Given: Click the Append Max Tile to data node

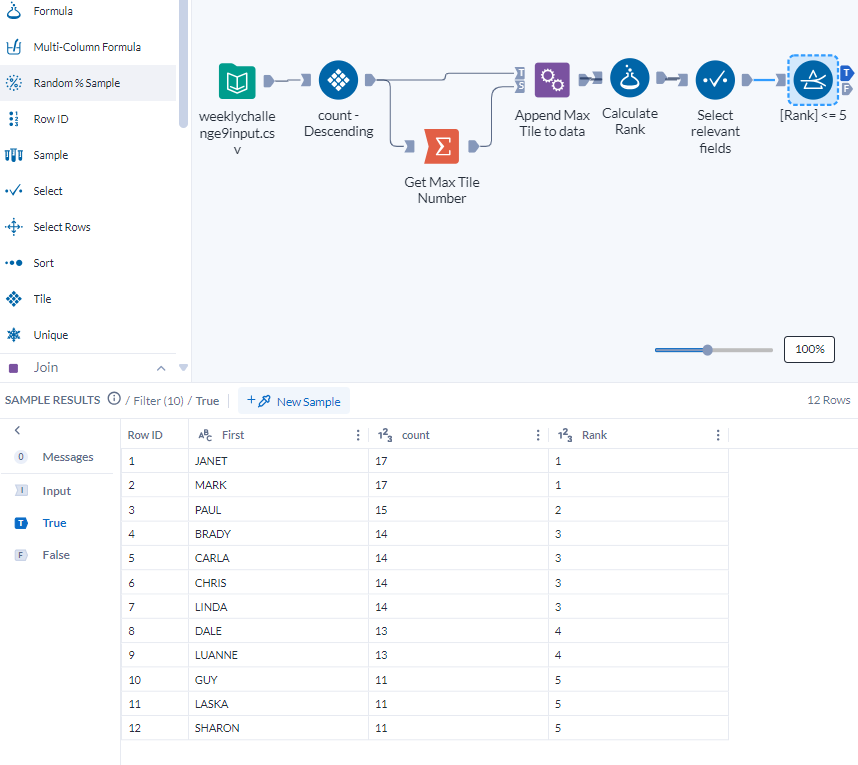Looking at the screenshot, I should (x=552, y=79).
